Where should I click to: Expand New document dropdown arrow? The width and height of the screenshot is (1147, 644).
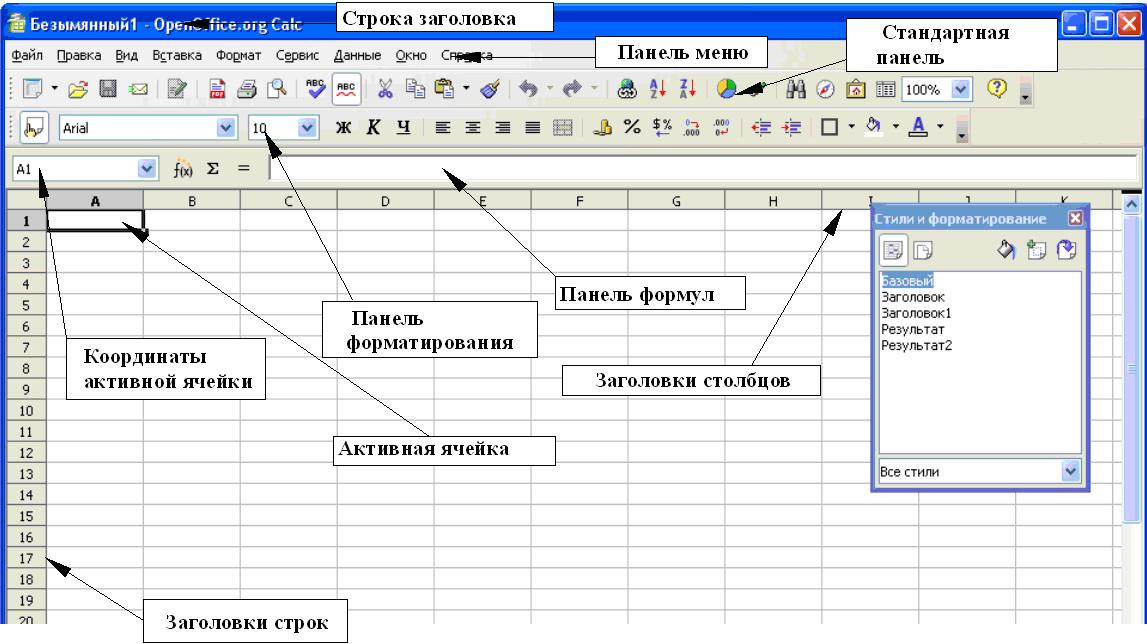(55, 89)
